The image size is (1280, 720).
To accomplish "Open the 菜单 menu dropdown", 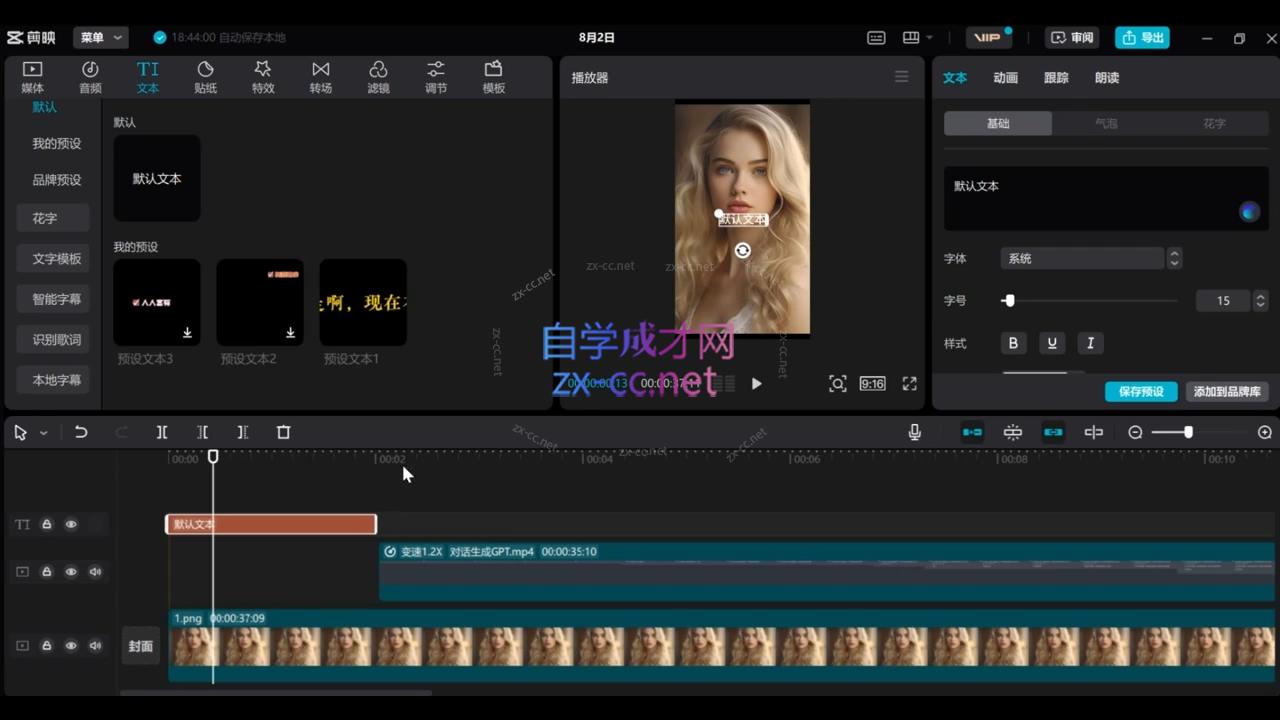I will click(x=101, y=37).
